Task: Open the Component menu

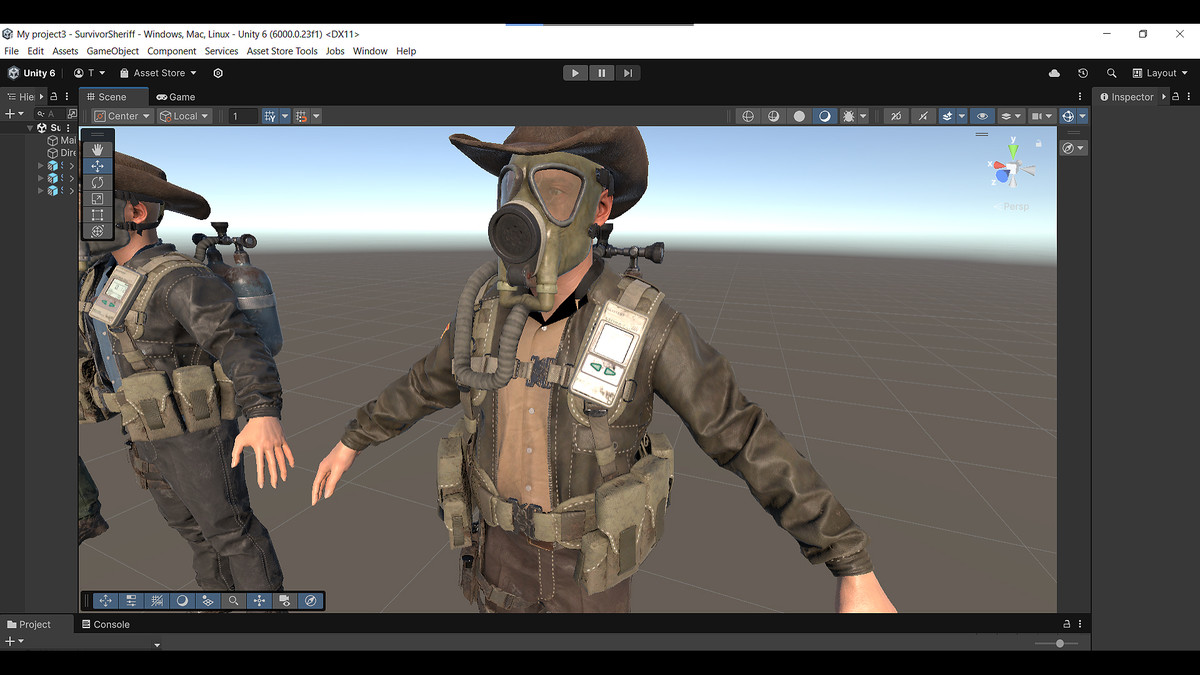Action: point(172,51)
